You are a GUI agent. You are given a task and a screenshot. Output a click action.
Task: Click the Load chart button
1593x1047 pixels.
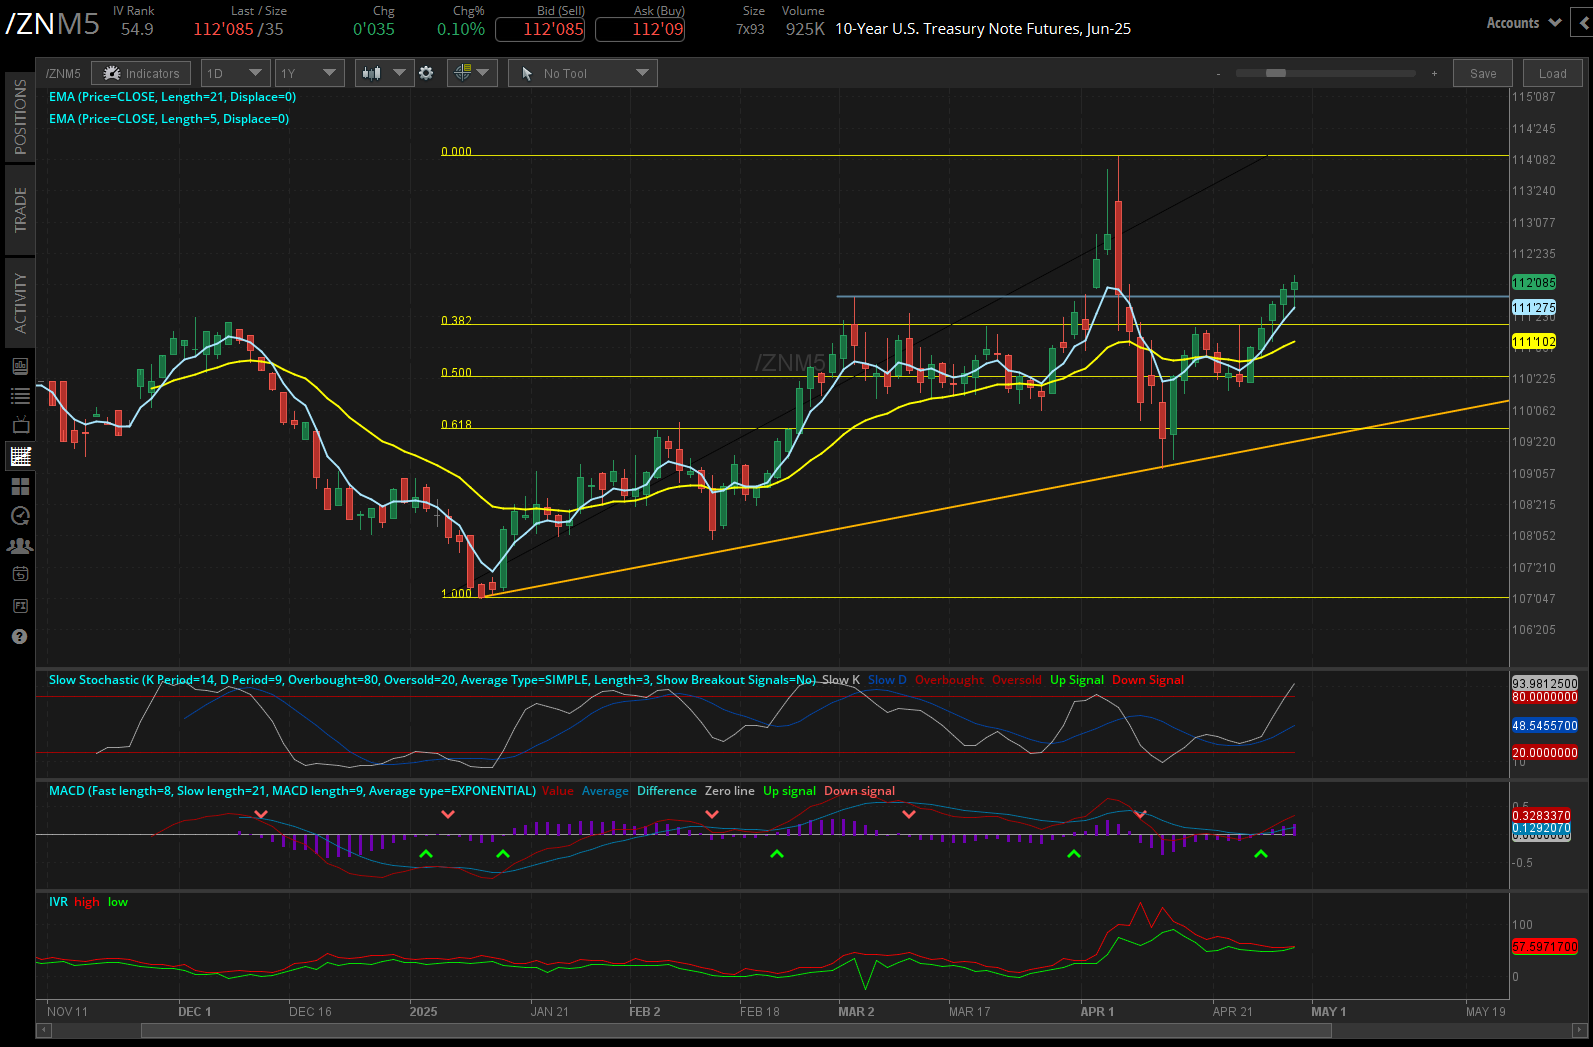pyautogui.click(x=1553, y=73)
